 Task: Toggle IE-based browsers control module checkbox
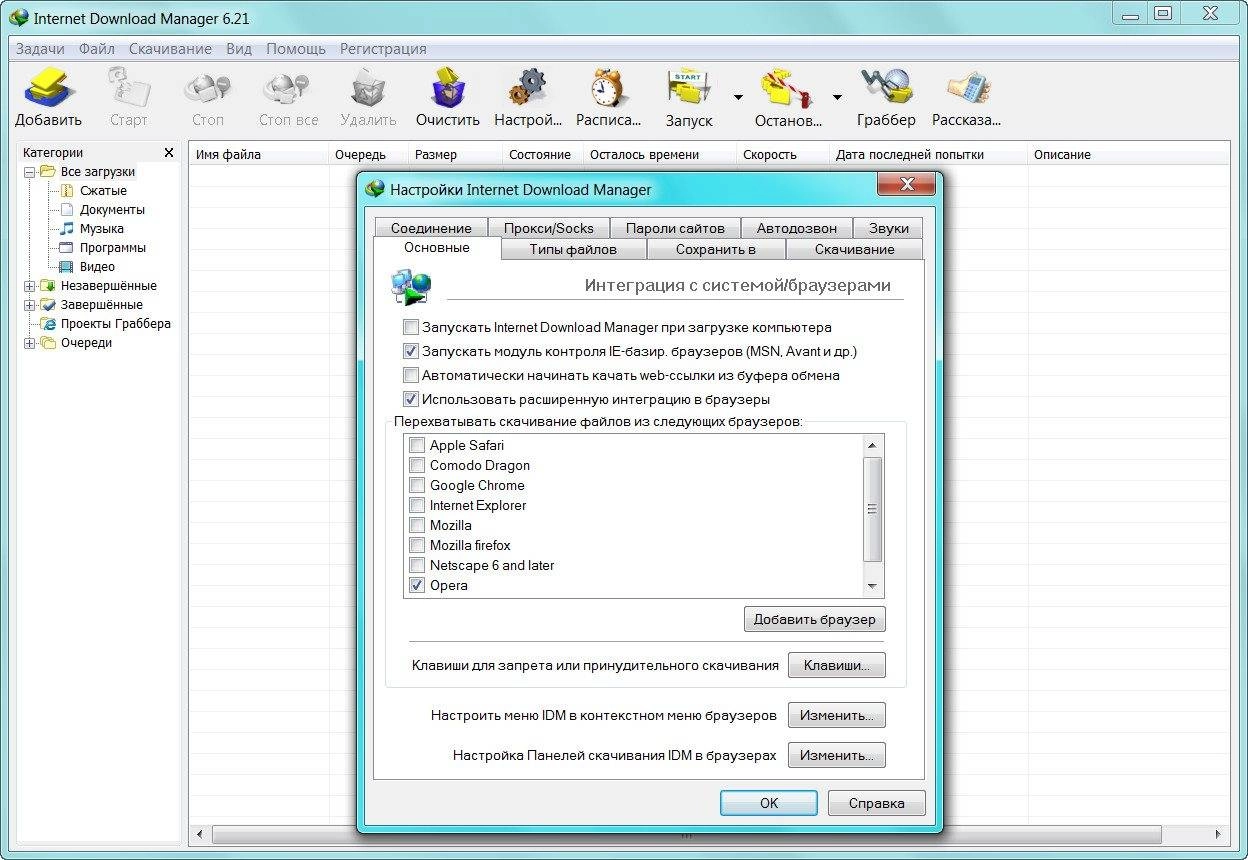coord(410,351)
